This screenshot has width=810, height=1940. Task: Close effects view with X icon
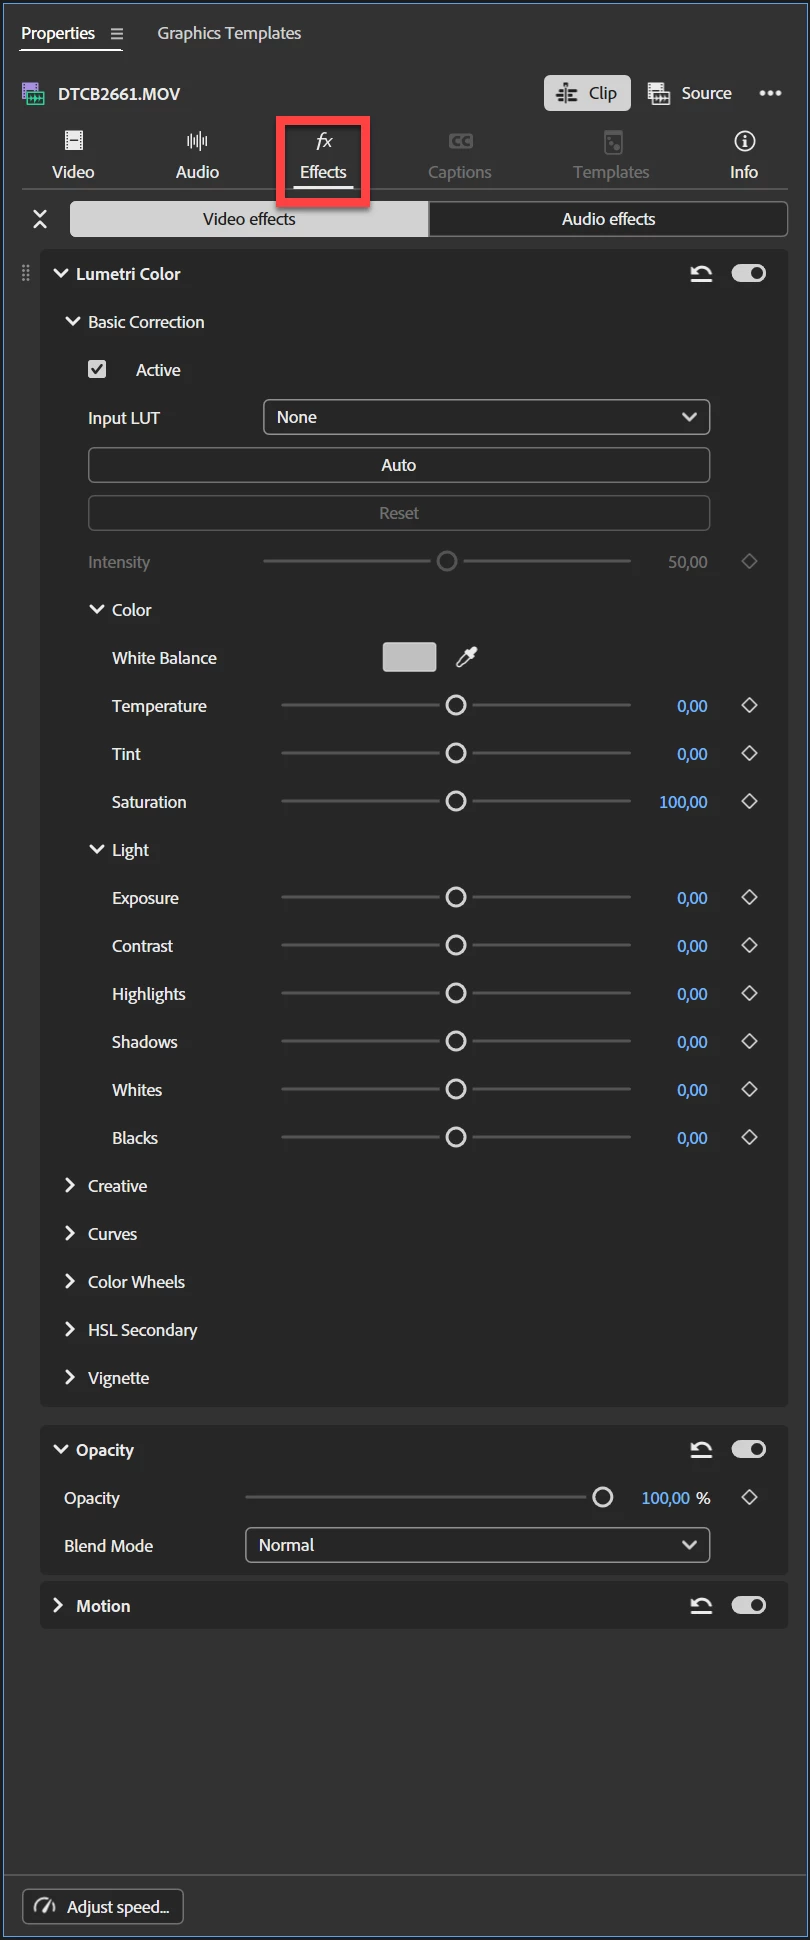click(40, 219)
